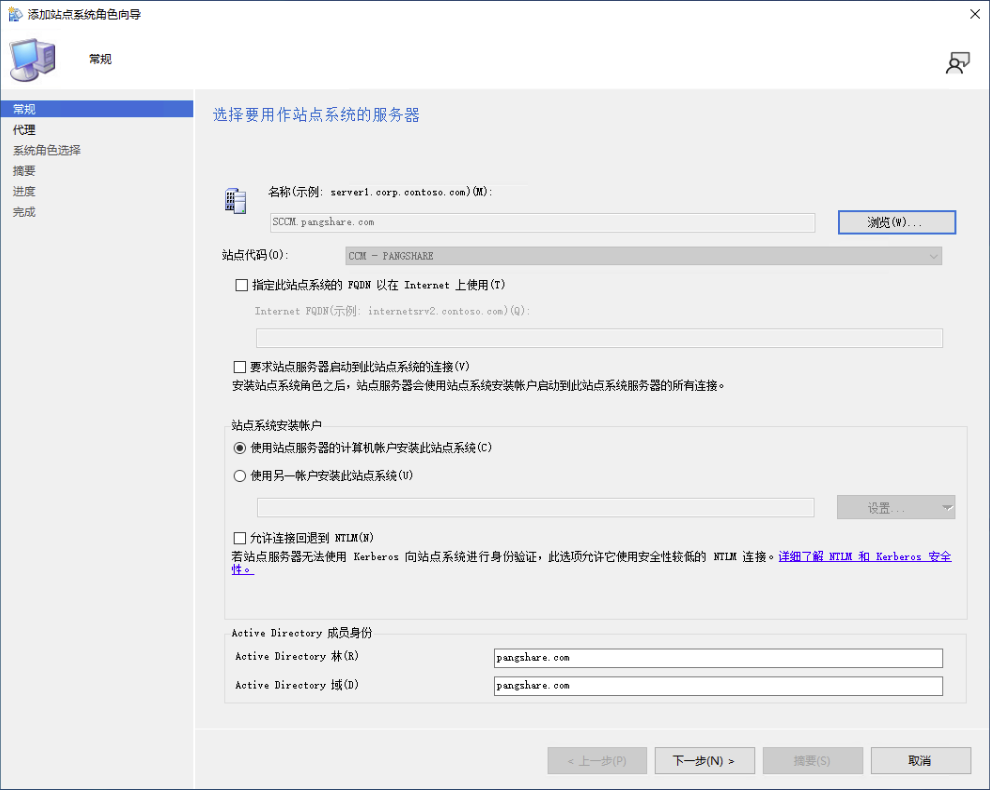Click the Active Directory 成员身份 group label

point(302,633)
